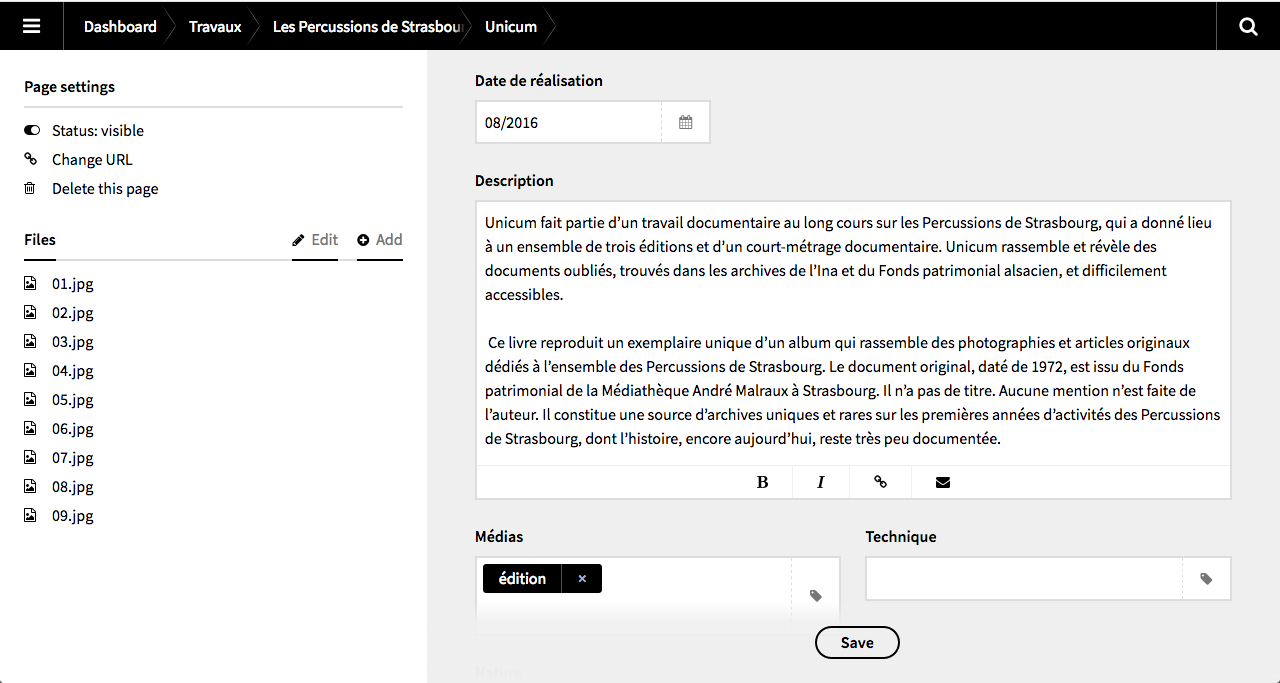1280x683 pixels.
Task: Click the calendar icon in date field
Action: (x=686, y=123)
